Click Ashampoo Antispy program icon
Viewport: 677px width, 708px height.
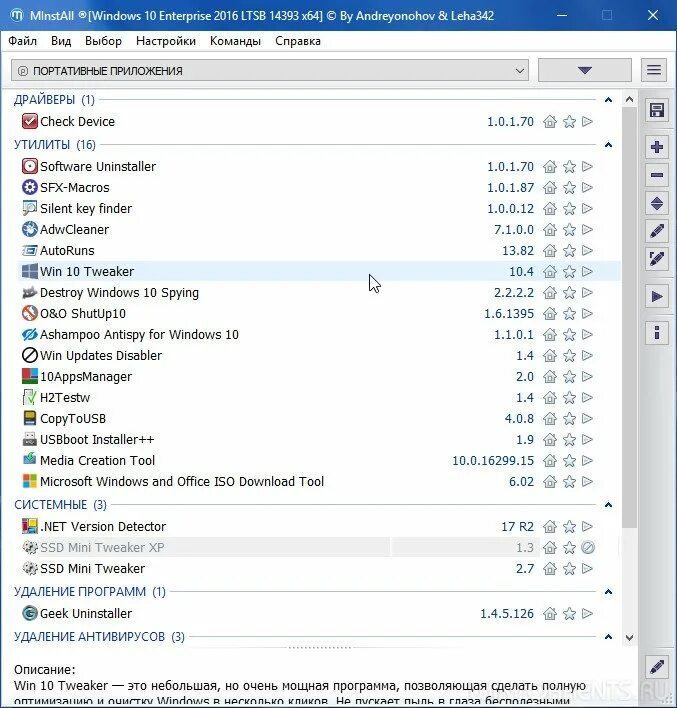[29, 335]
